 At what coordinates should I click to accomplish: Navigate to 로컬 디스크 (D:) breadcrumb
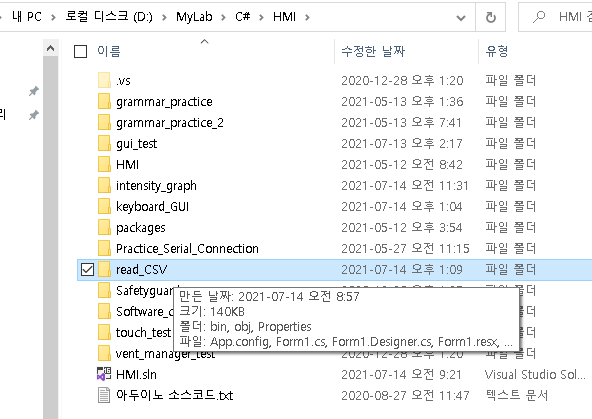109,17
